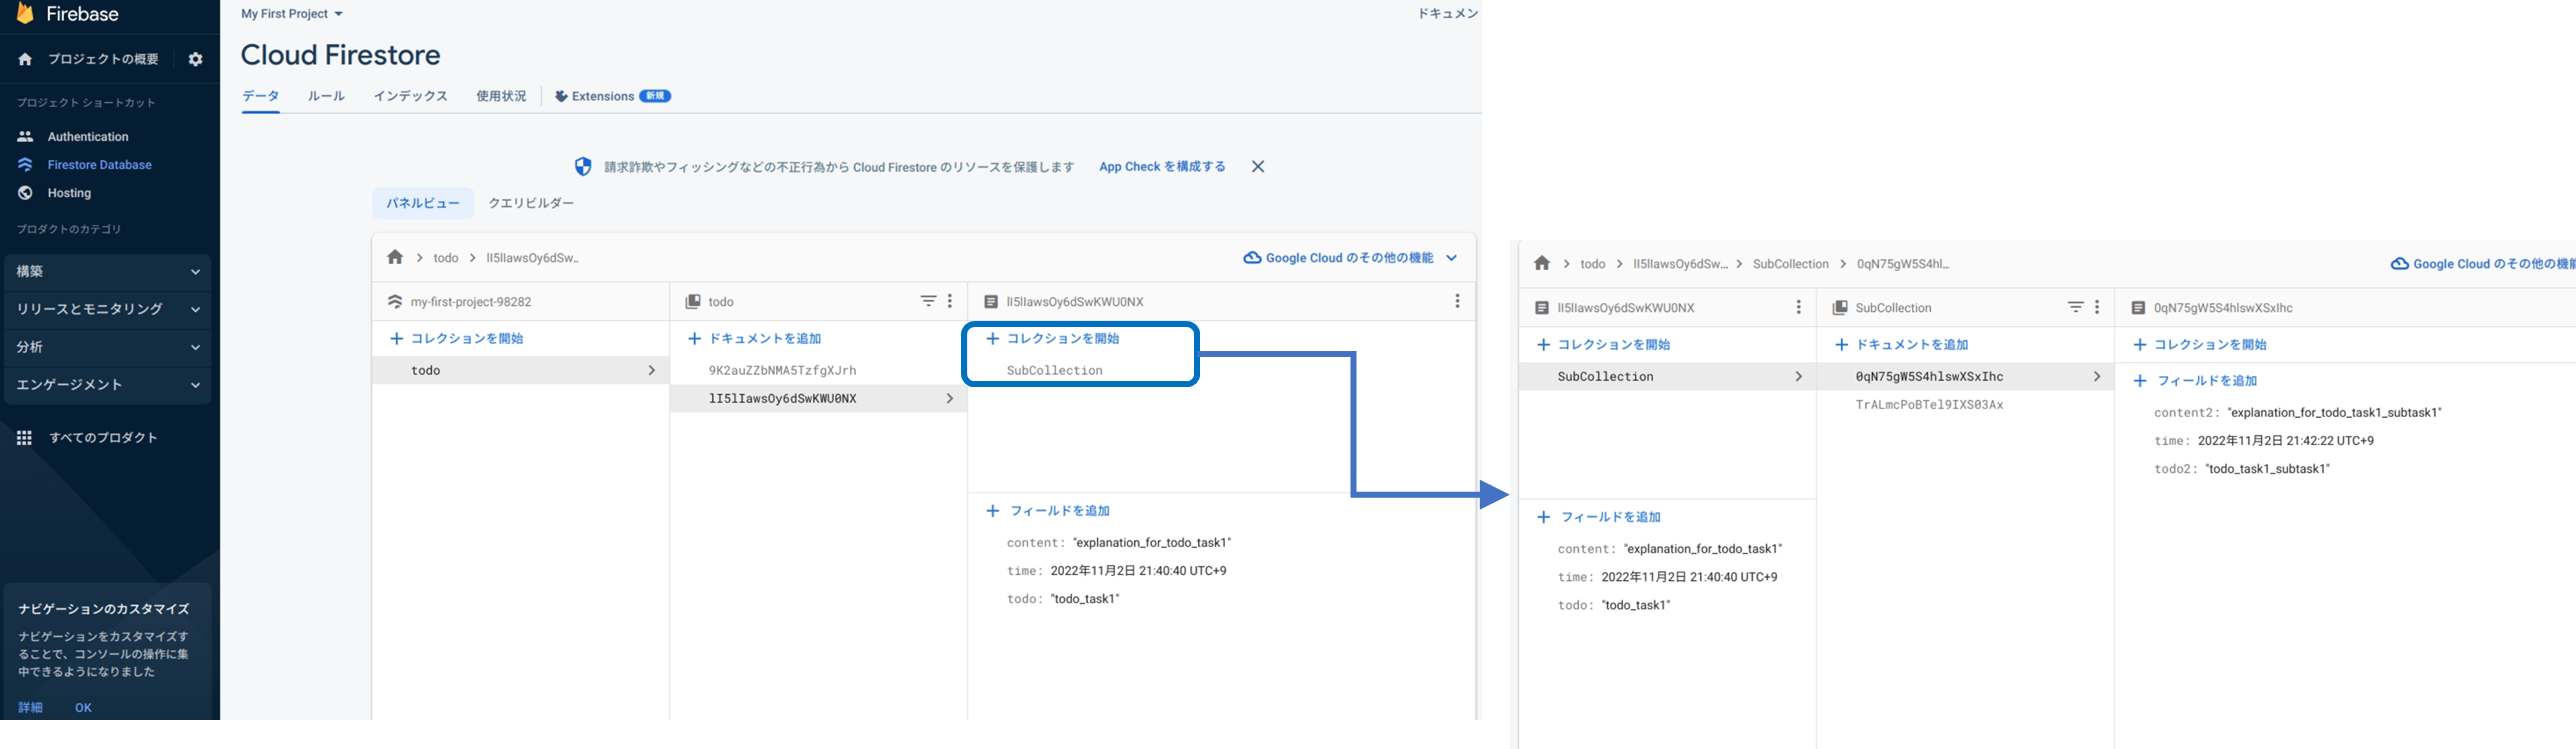Select パネルビュー view

click(423, 203)
